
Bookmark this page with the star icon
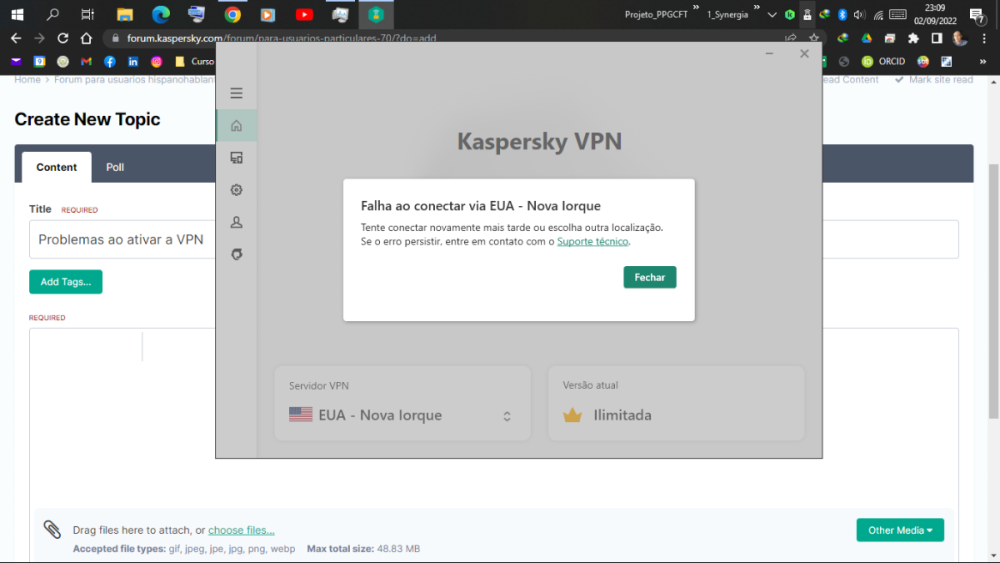pos(814,38)
